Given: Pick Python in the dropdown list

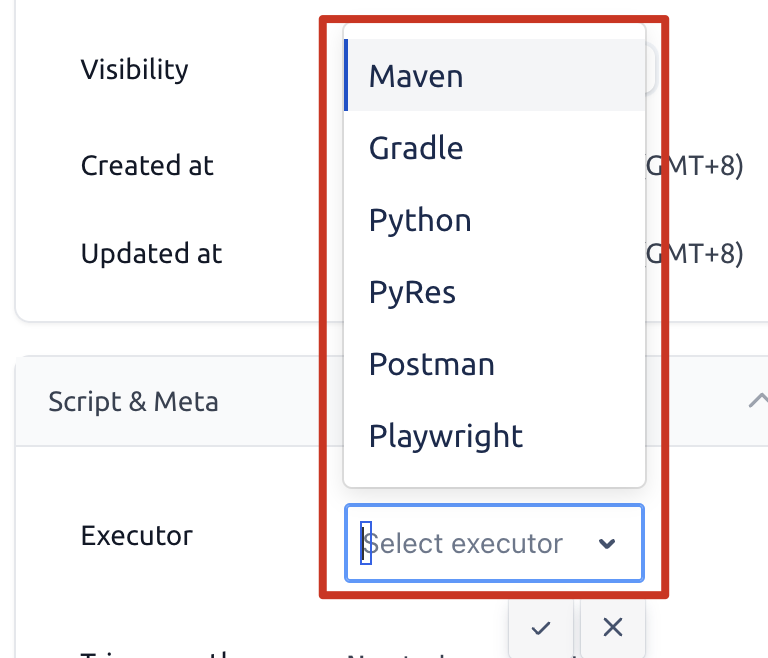Looking at the screenshot, I should [420, 220].
